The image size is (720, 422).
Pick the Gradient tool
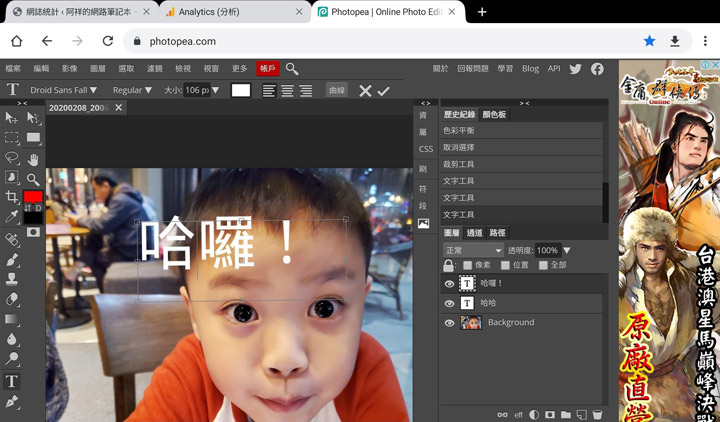pyautogui.click(x=11, y=319)
